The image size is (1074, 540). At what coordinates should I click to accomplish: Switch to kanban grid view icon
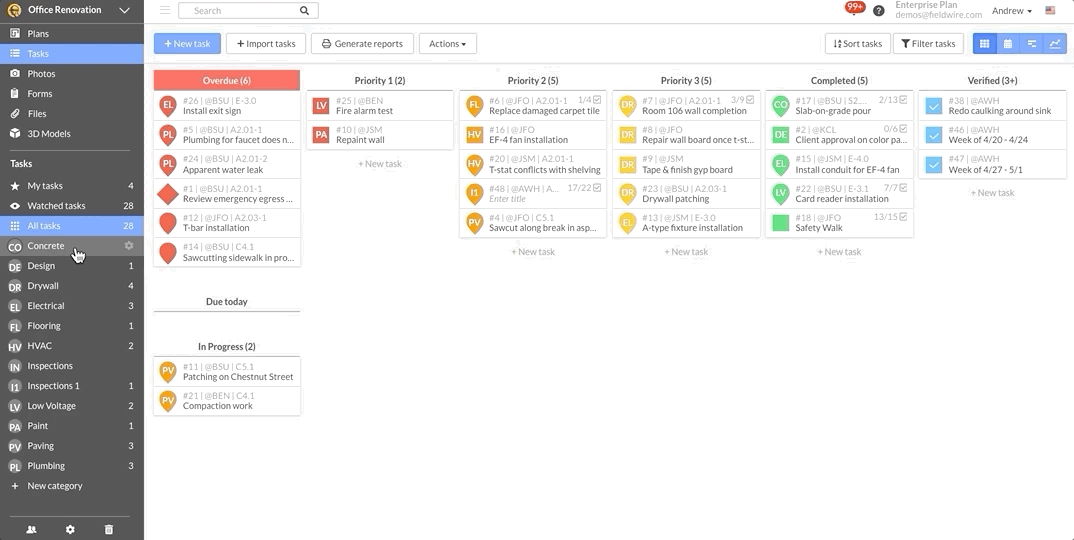[984, 44]
